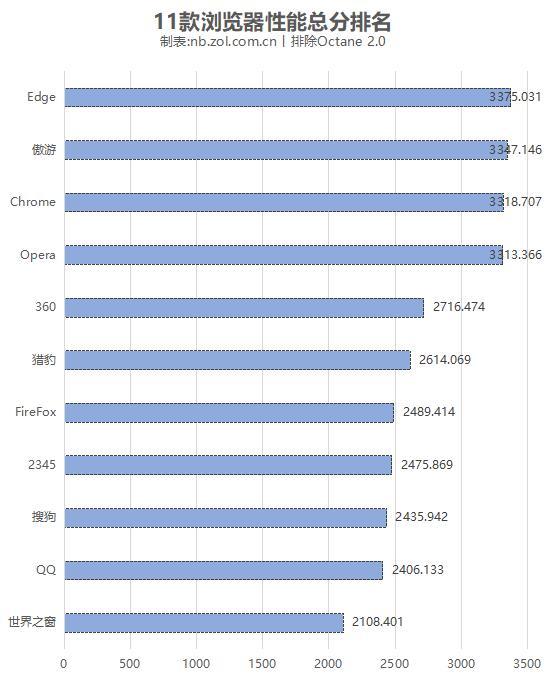Click the 3500 axis tick label

click(527, 664)
